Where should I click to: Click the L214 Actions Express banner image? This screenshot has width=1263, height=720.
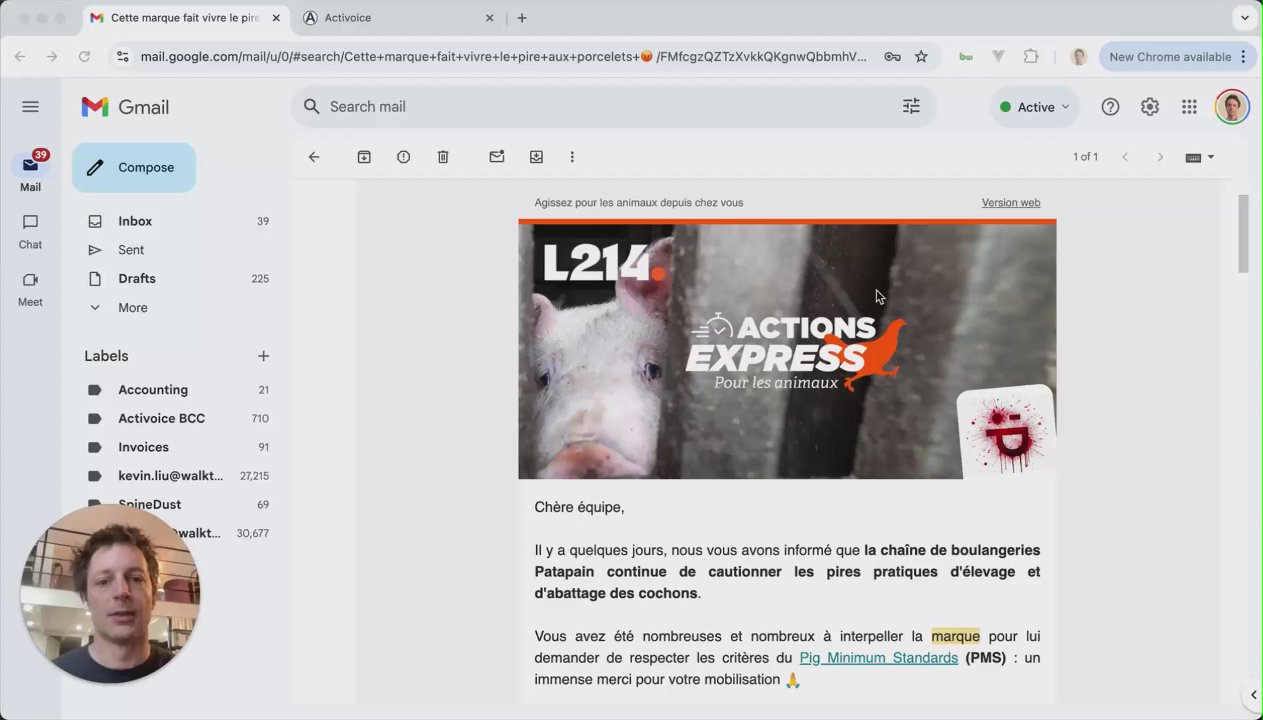click(787, 351)
